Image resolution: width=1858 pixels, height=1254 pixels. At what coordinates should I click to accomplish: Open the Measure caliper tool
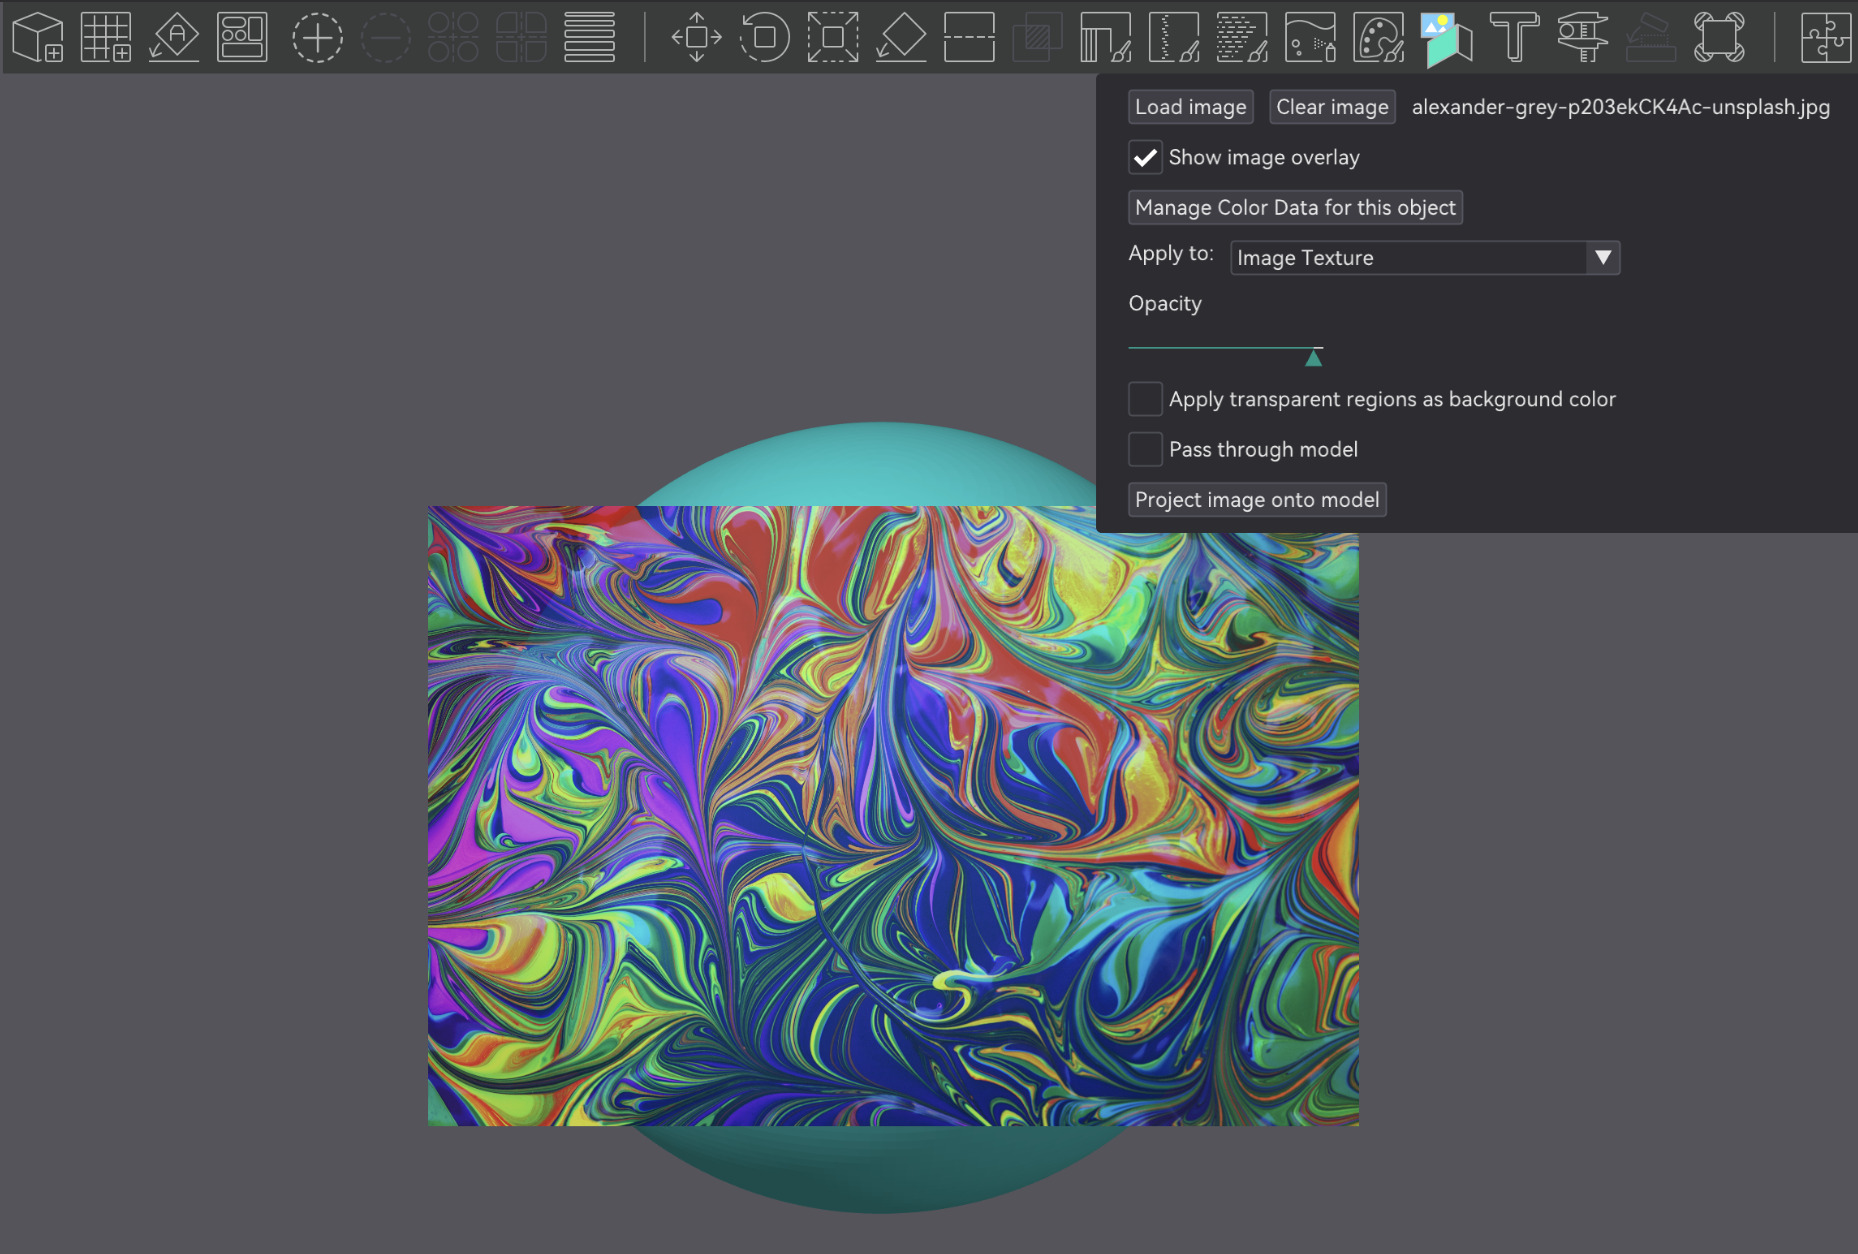click(1583, 37)
